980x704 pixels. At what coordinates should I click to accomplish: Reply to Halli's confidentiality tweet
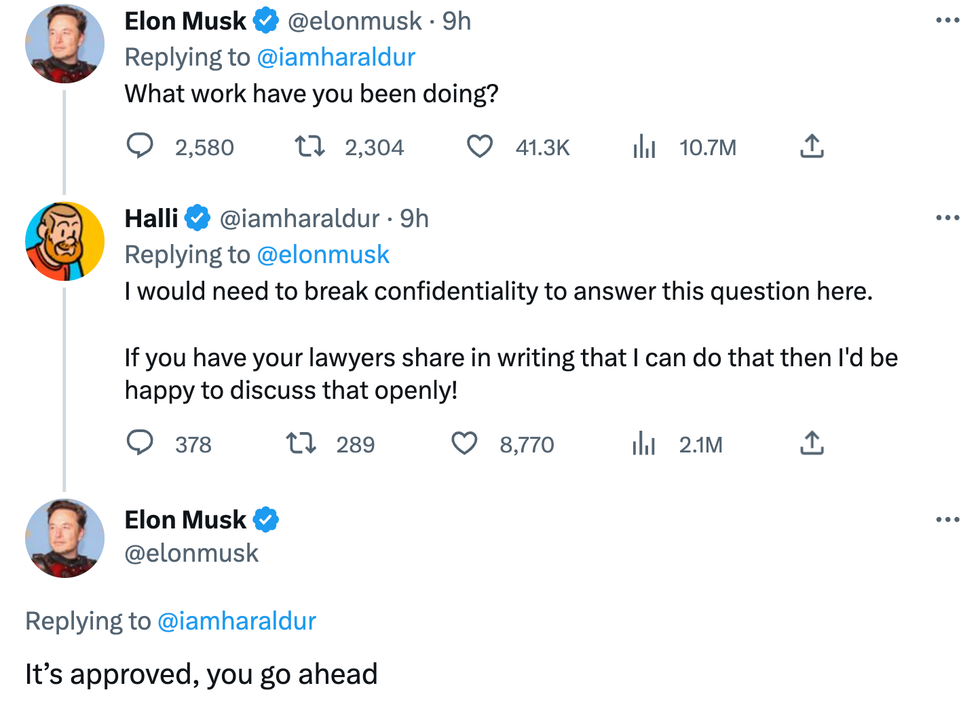point(140,443)
